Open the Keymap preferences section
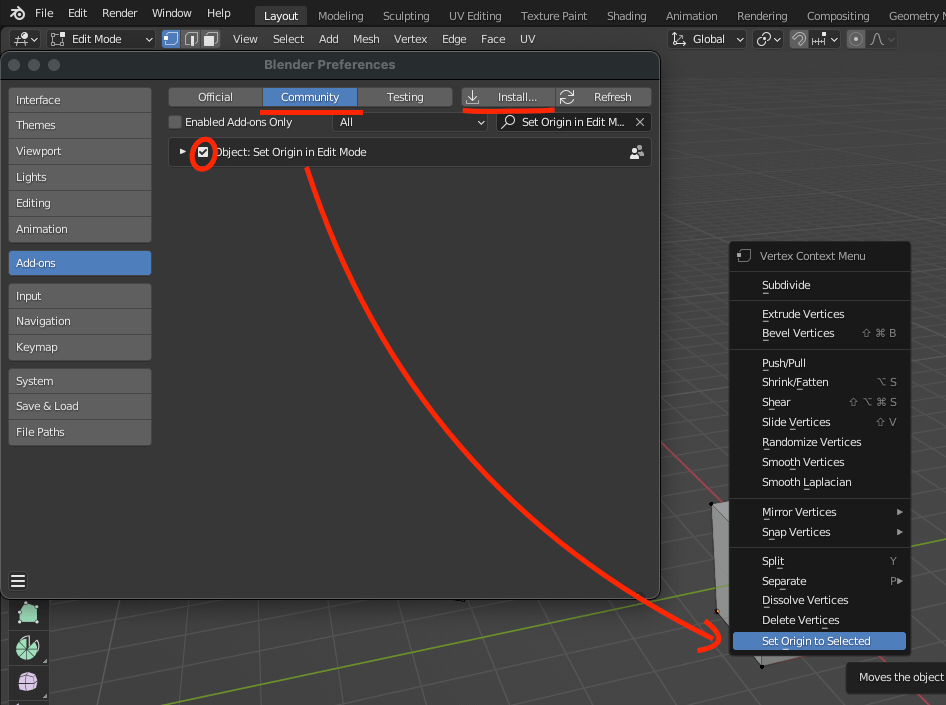This screenshot has width=946, height=705. (80, 347)
